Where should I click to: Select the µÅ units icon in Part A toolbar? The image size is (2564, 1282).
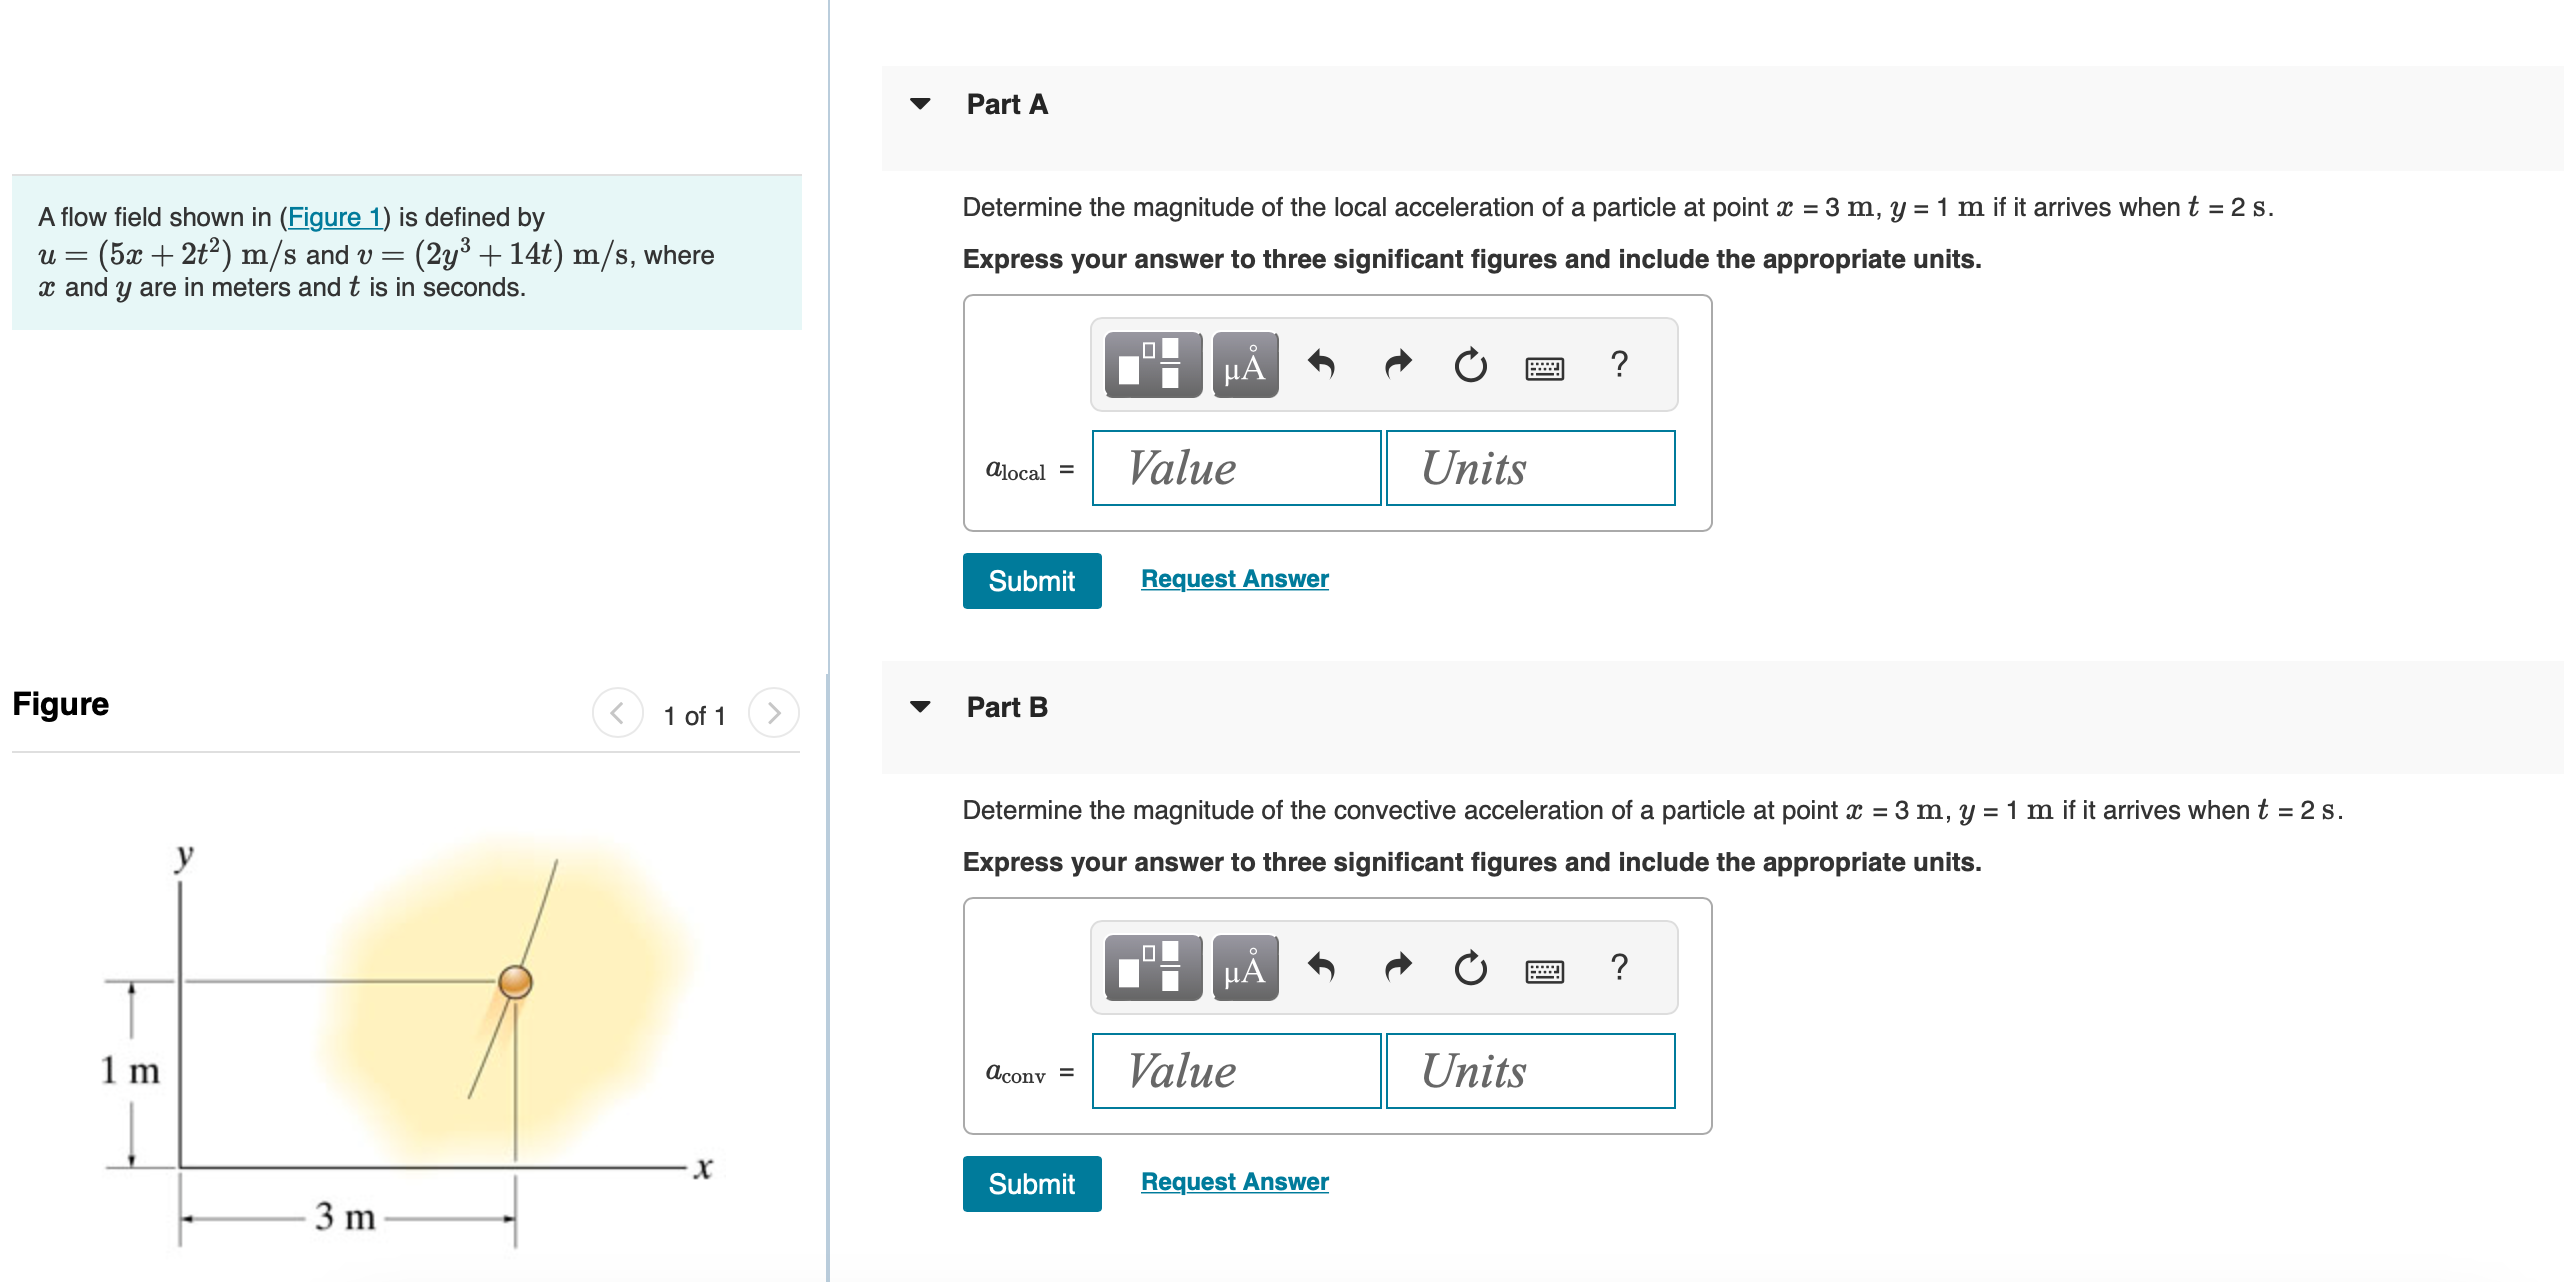click(1243, 365)
